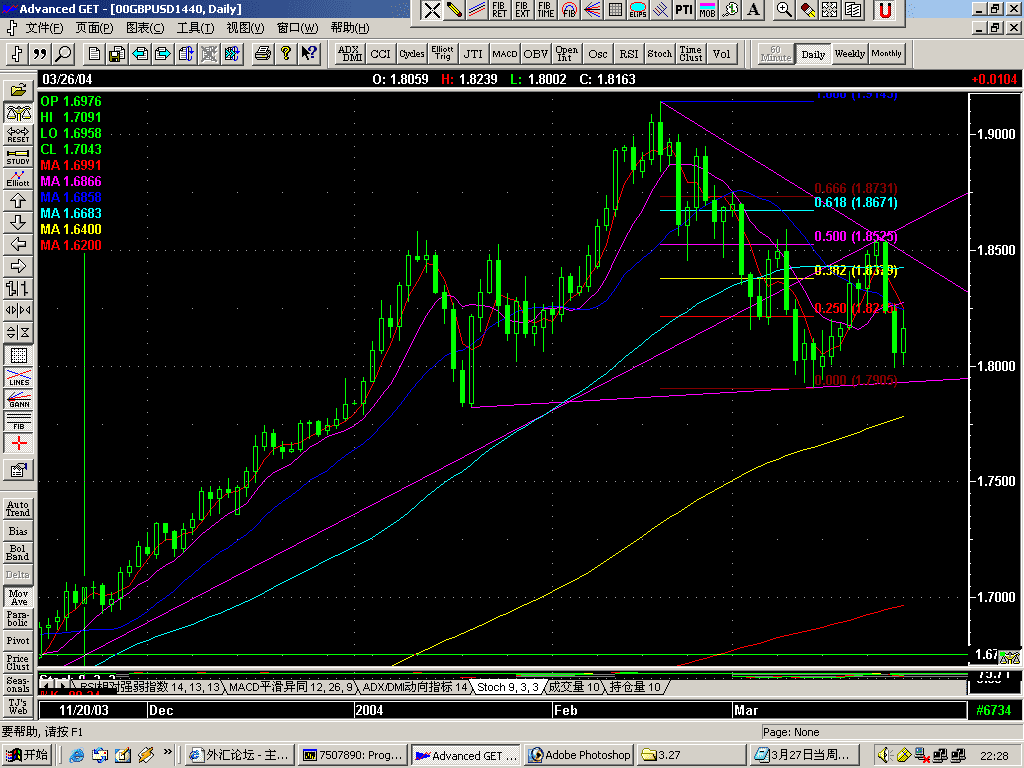Click the STUDY ruler icon in sidebar
The image size is (1024, 768).
click(x=18, y=157)
